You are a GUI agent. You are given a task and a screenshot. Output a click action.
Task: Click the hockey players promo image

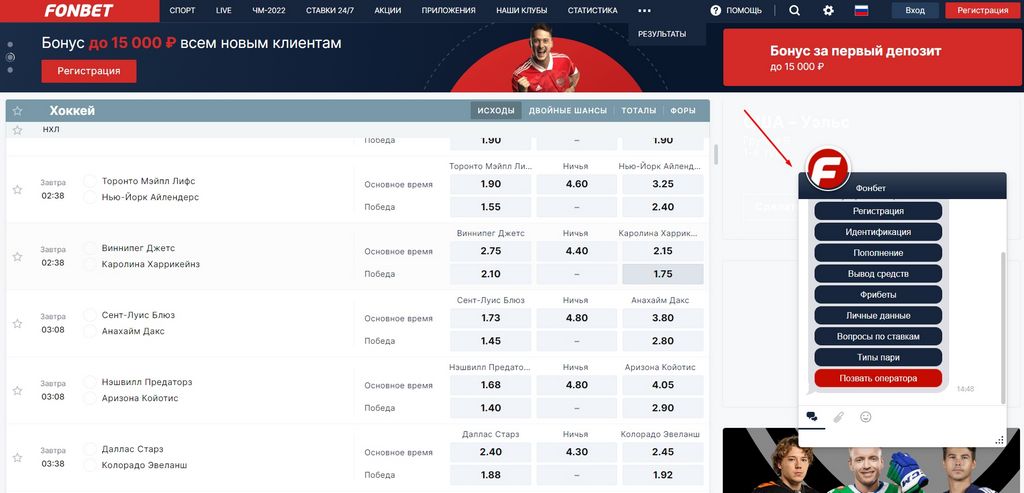click(871, 460)
